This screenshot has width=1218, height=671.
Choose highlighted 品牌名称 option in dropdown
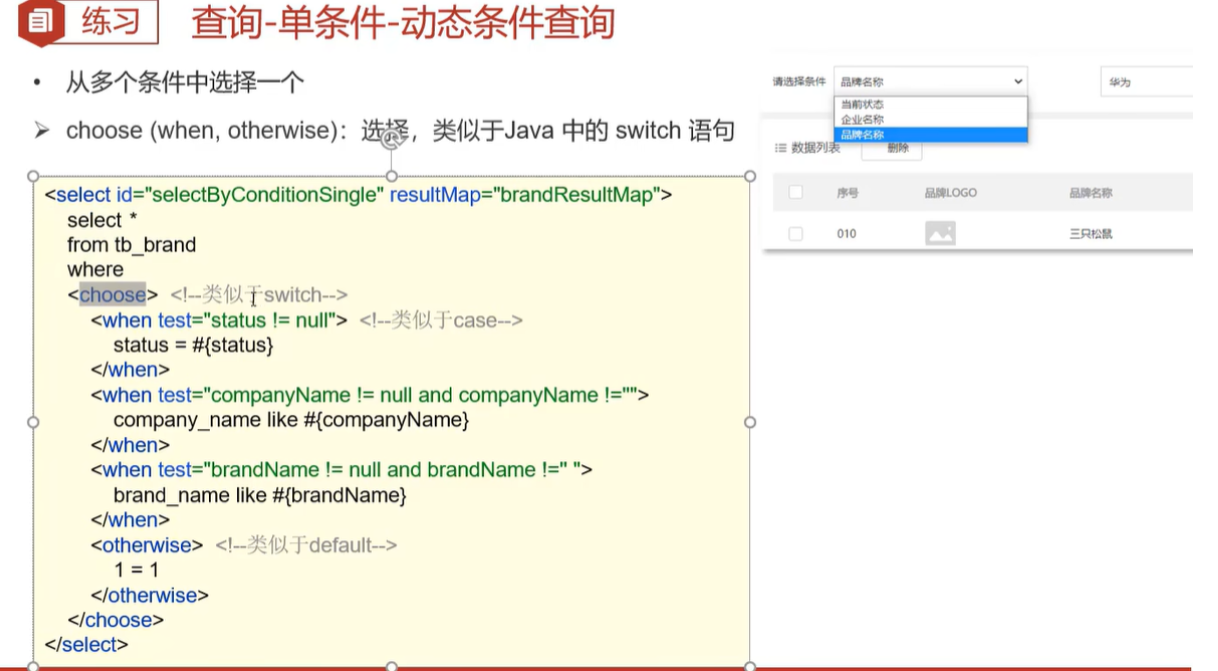pos(862,135)
